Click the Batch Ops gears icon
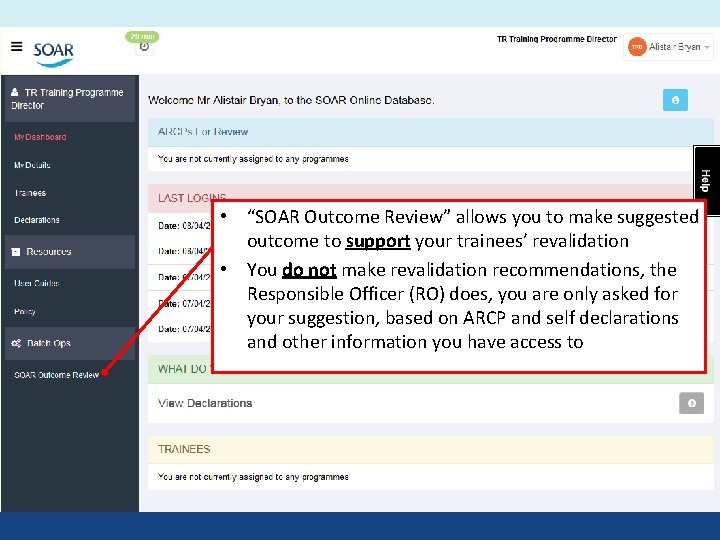 [x=16, y=343]
